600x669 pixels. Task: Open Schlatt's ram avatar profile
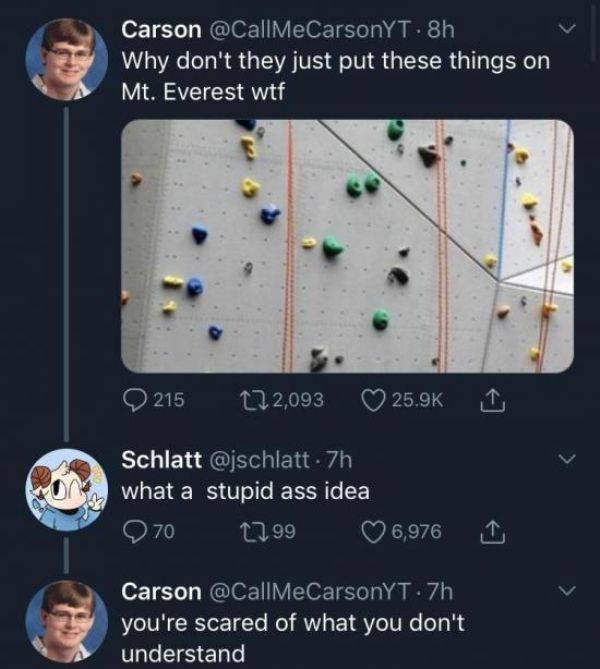tap(67, 487)
